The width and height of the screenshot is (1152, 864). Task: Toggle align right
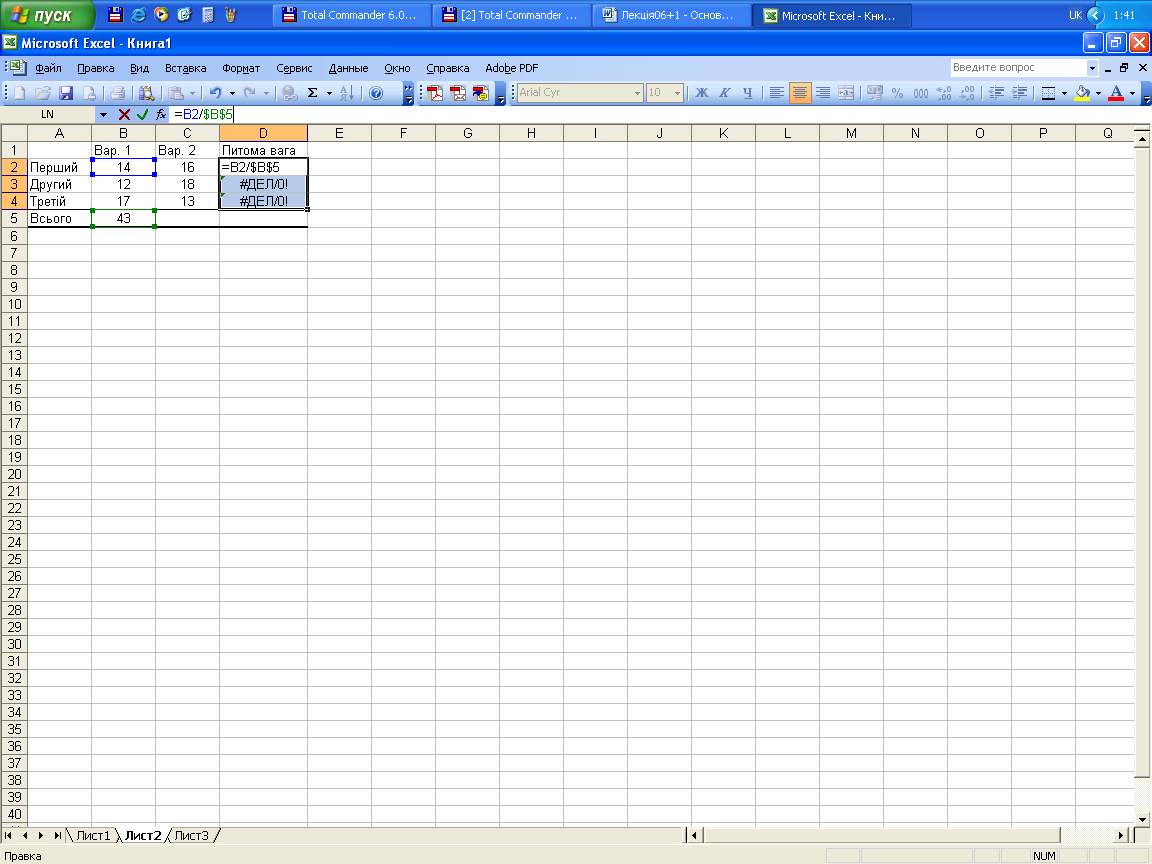coord(823,93)
